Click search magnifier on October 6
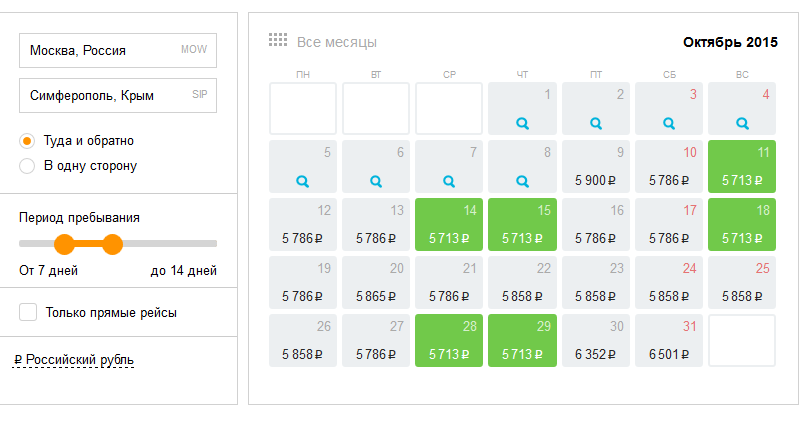 (x=376, y=181)
